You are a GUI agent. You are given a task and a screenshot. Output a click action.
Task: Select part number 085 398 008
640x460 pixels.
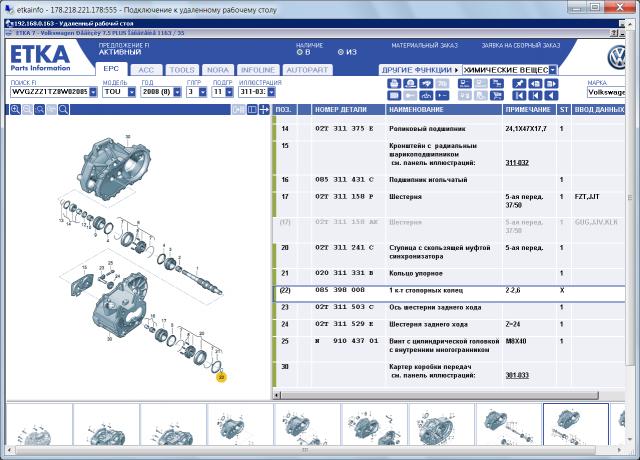[x=340, y=290]
